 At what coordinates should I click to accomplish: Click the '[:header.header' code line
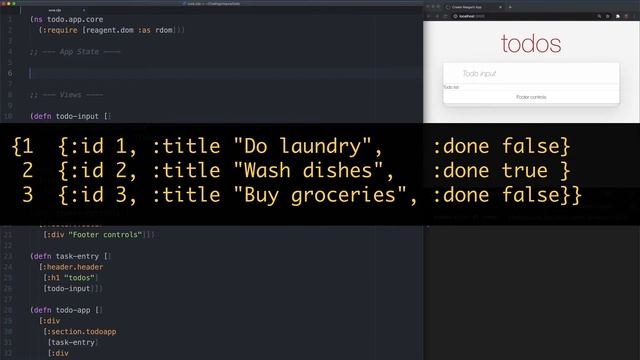coord(71,267)
